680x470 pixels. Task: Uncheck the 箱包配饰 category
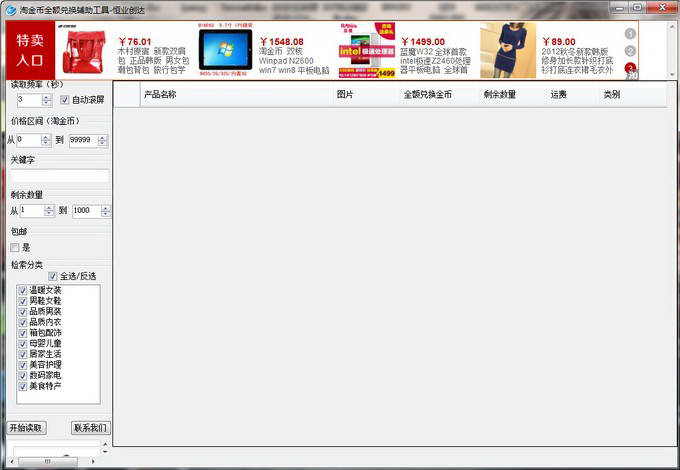[x=23, y=333]
